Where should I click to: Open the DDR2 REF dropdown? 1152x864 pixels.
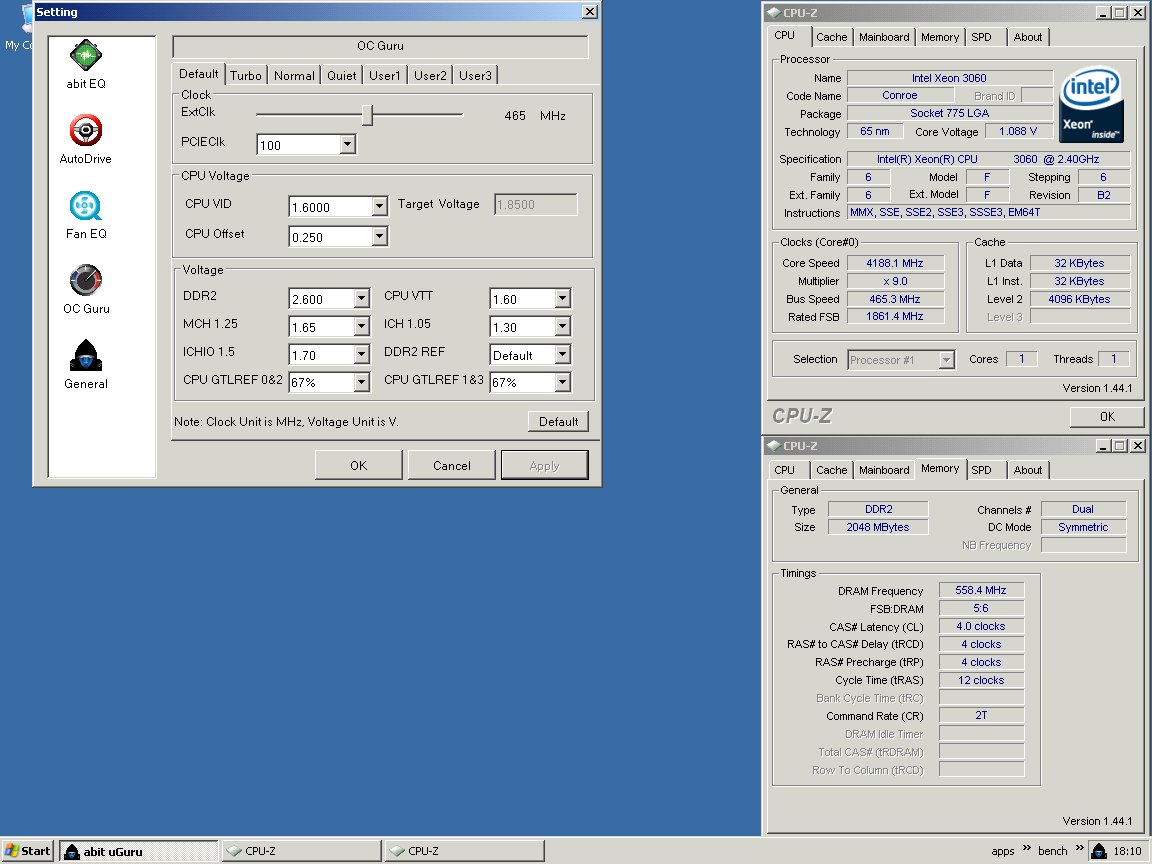(562, 354)
